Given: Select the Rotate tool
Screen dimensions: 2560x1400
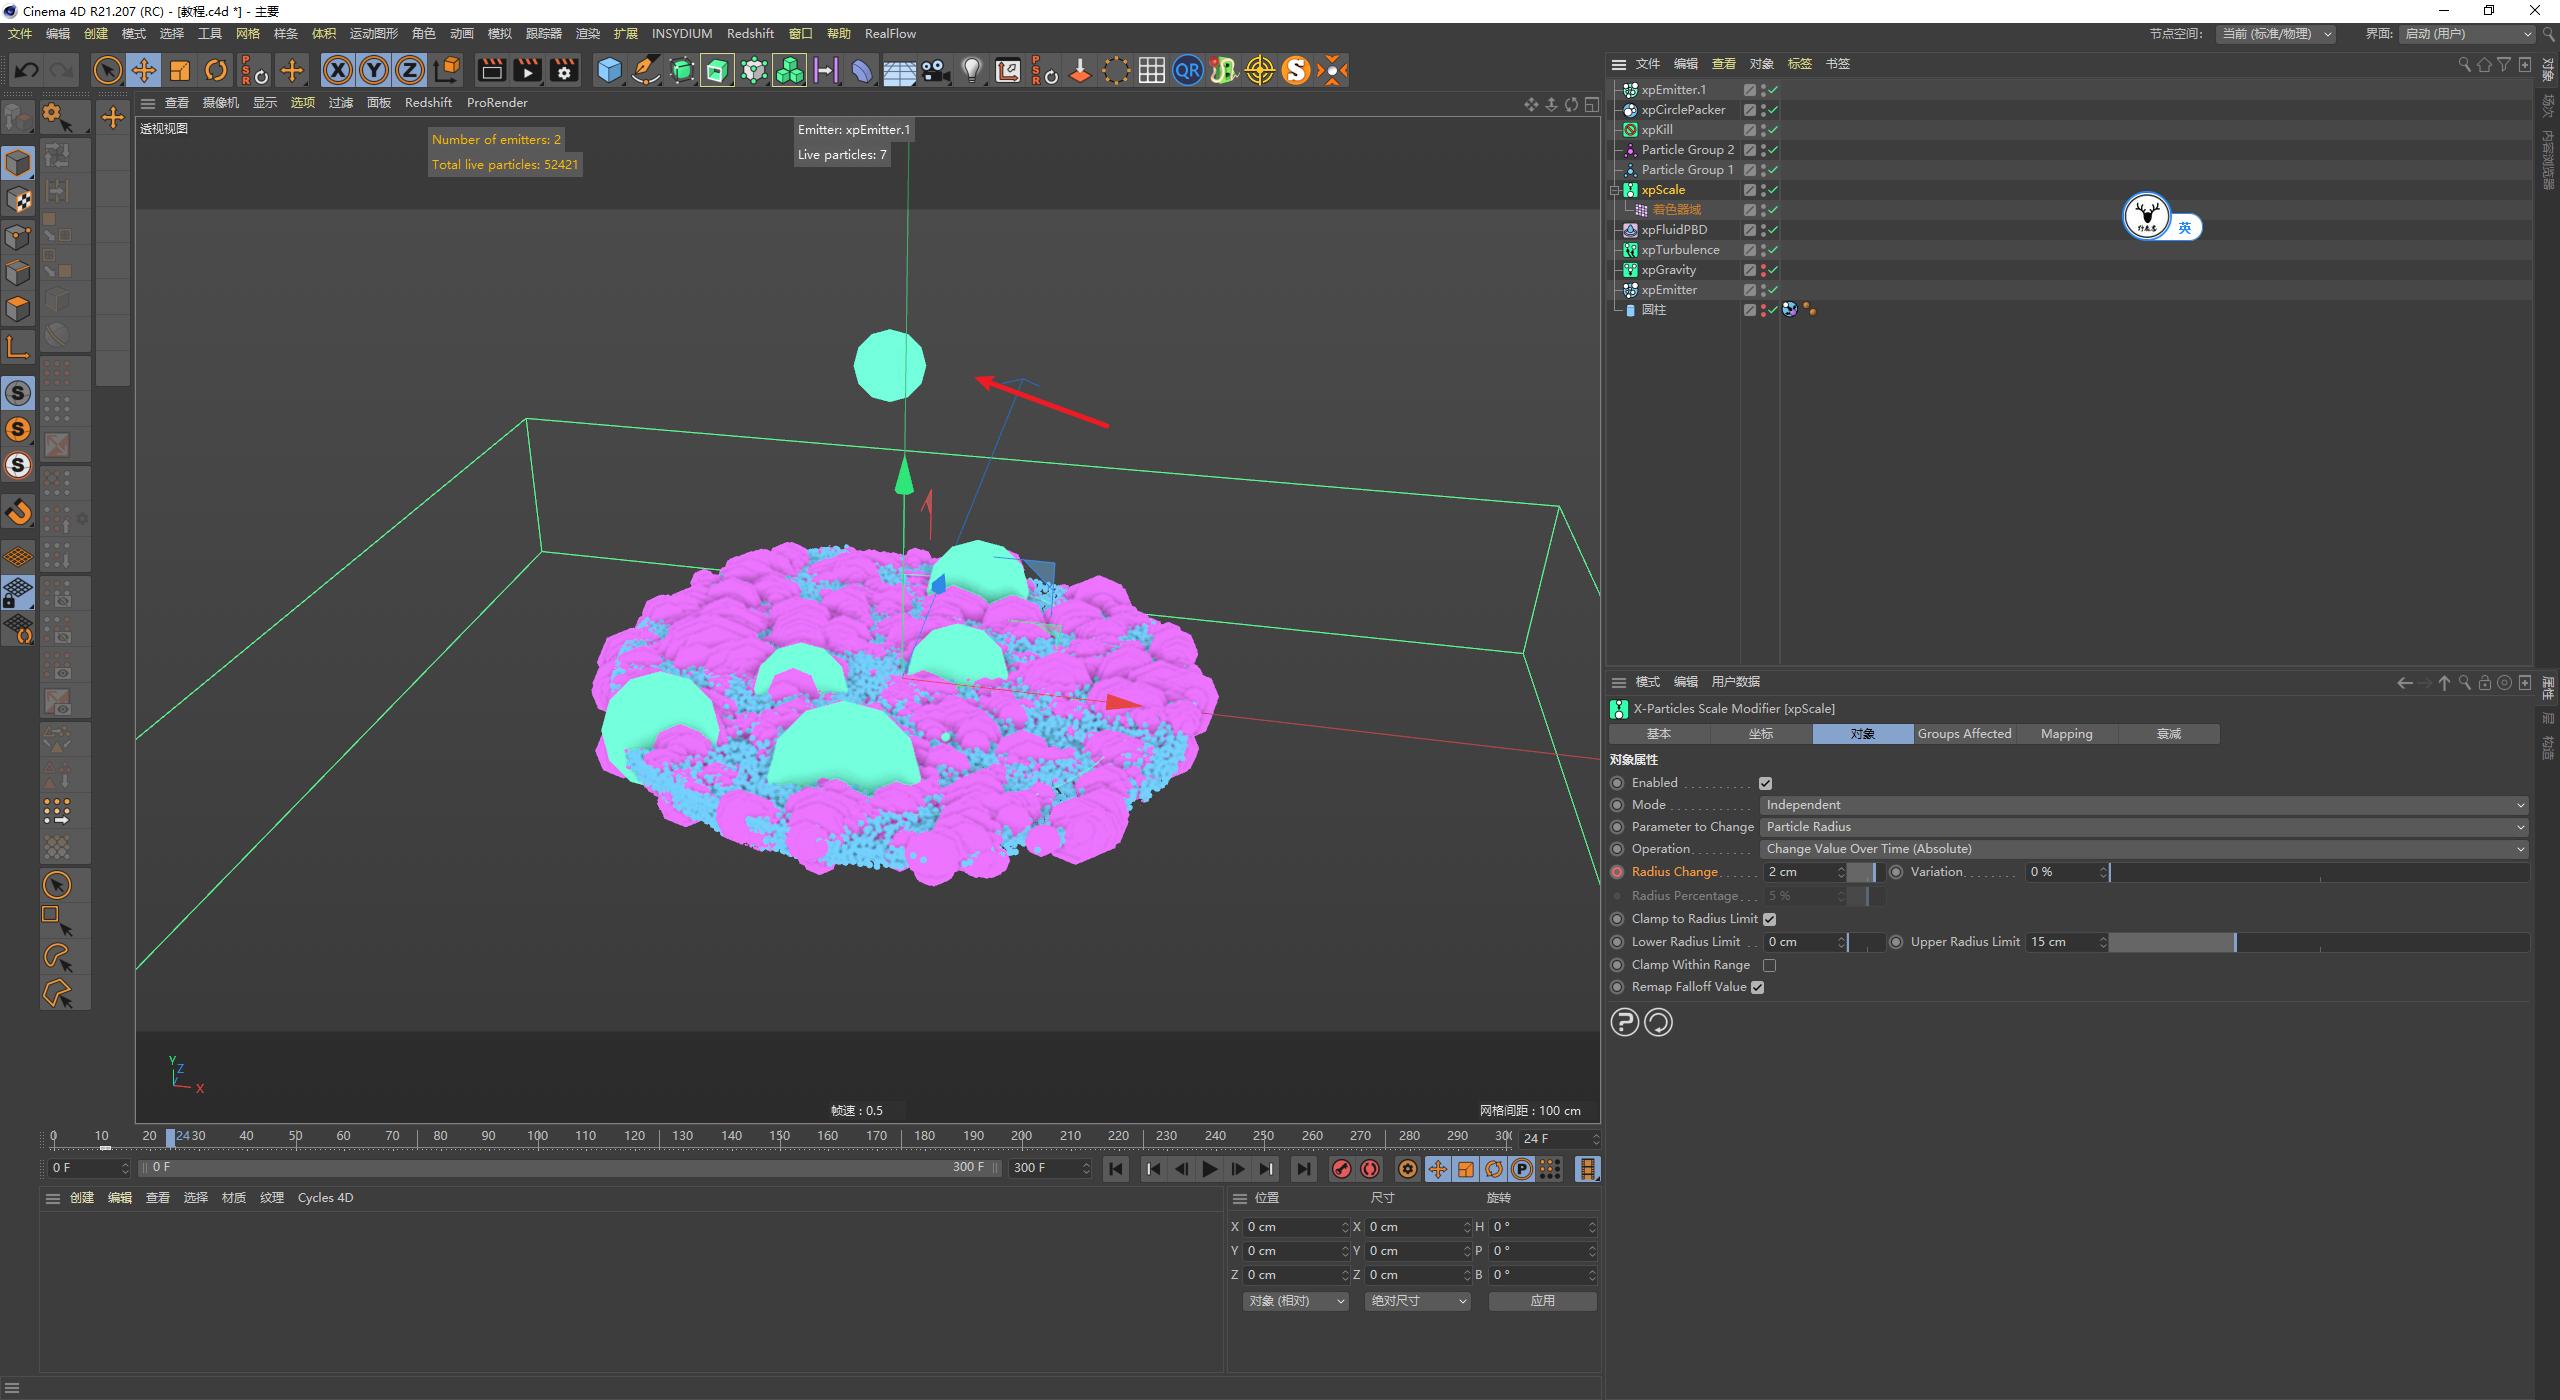Looking at the screenshot, I should tap(216, 70).
